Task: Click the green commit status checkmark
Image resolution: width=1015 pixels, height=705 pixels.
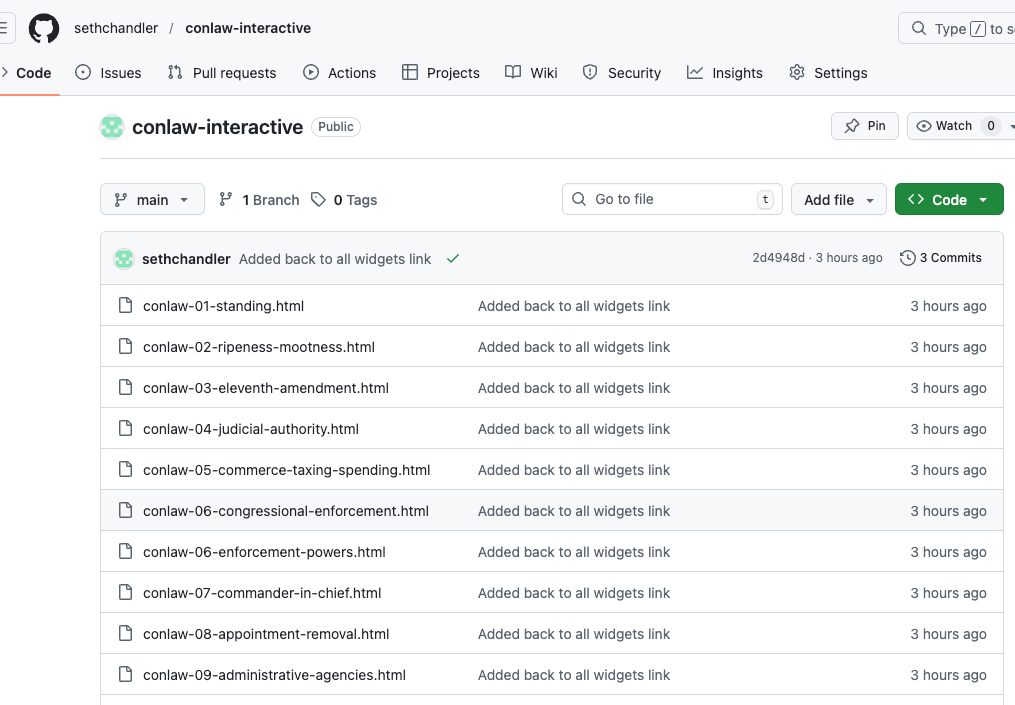Action: coord(453,259)
